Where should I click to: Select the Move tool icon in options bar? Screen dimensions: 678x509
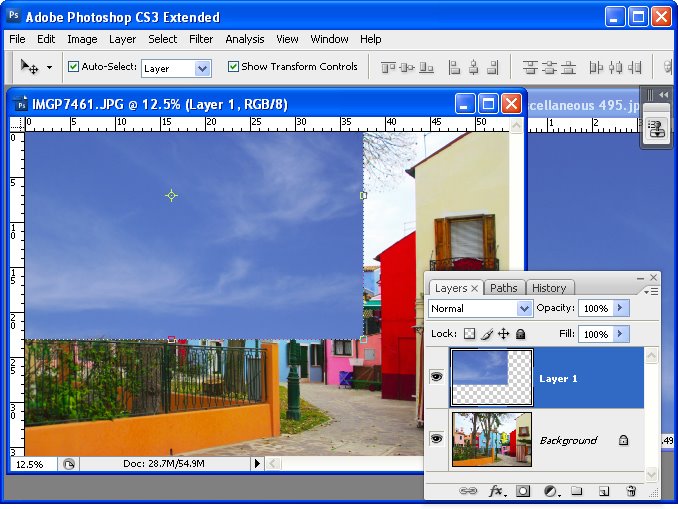click(x=29, y=67)
